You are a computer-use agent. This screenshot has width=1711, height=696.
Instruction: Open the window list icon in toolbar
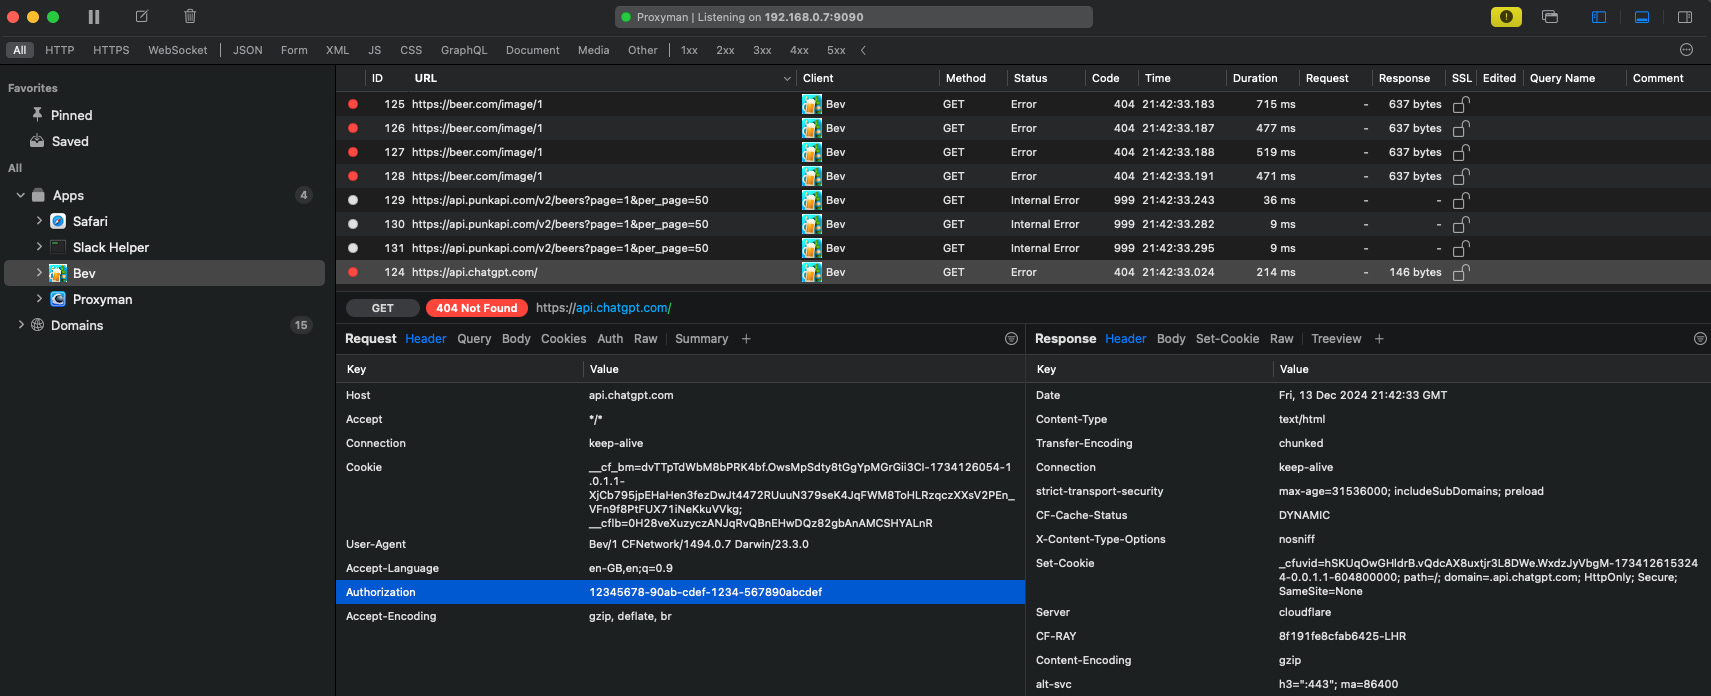tap(1550, 17)
